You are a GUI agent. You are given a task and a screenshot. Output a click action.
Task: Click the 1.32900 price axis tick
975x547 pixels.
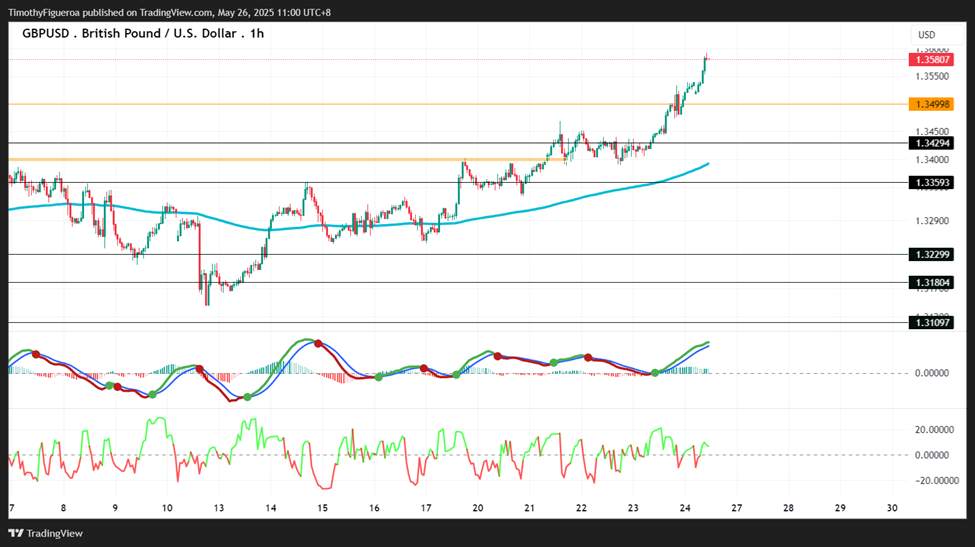(932, 221)
